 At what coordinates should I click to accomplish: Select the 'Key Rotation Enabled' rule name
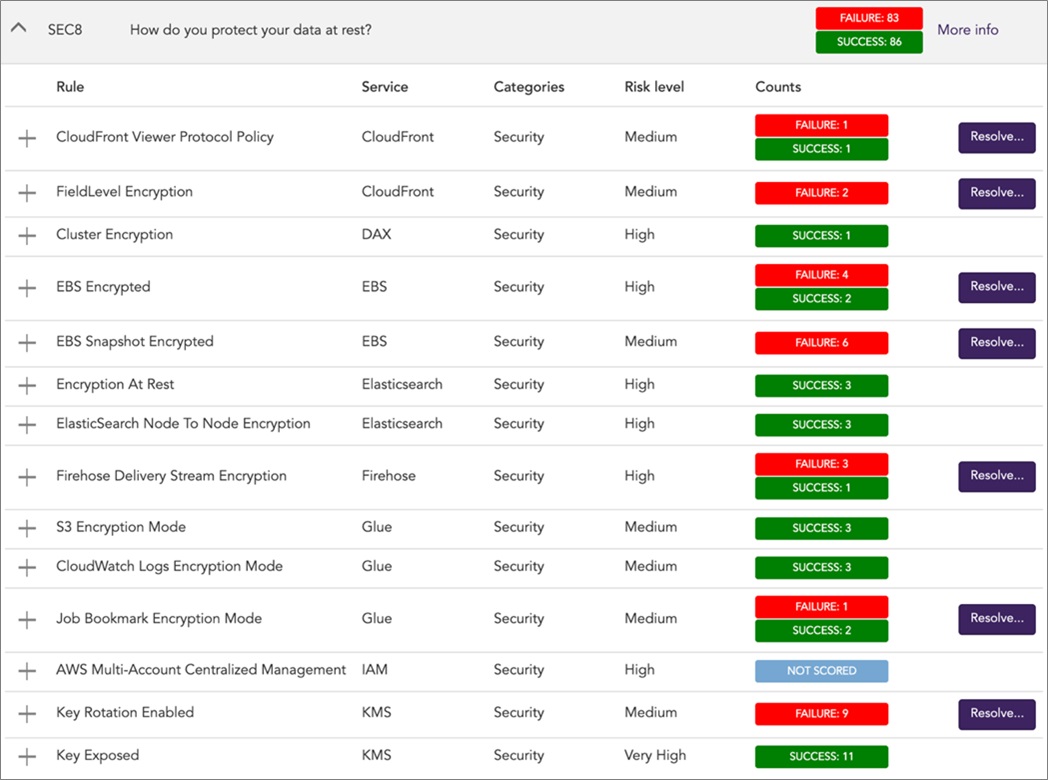pos(125,712)
